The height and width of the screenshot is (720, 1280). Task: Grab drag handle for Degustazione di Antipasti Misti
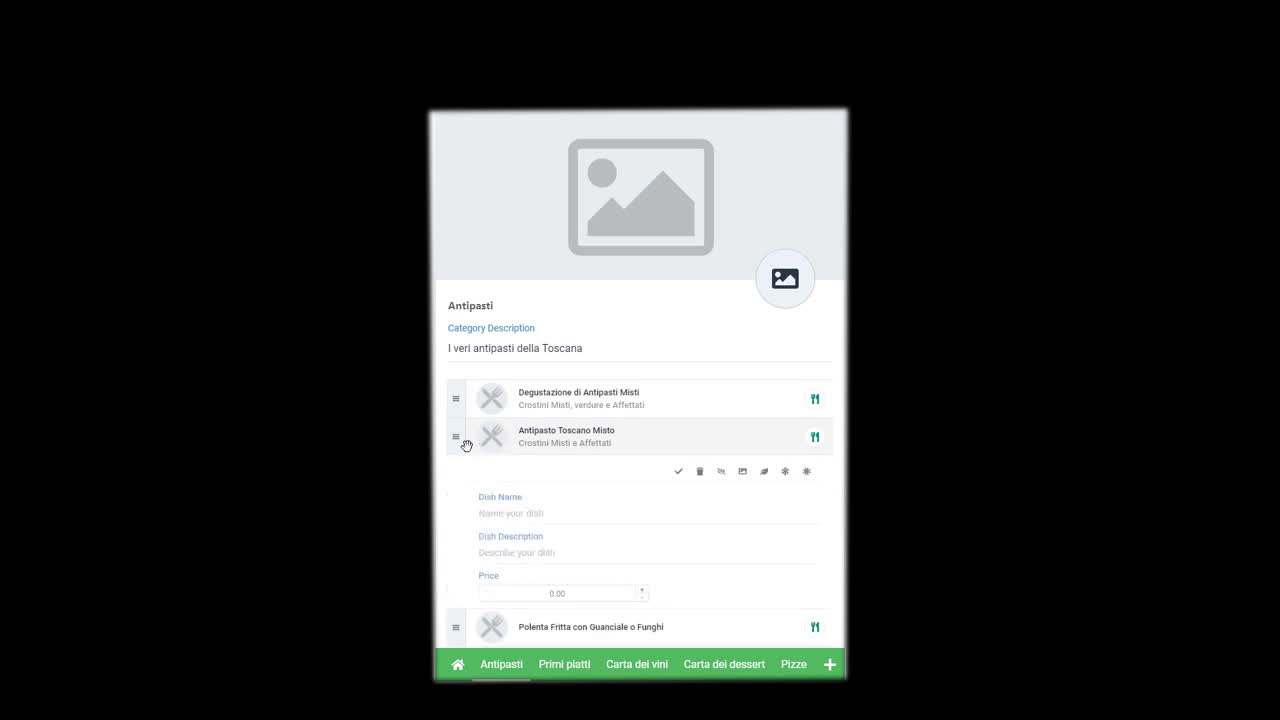(x=456, y=399)
